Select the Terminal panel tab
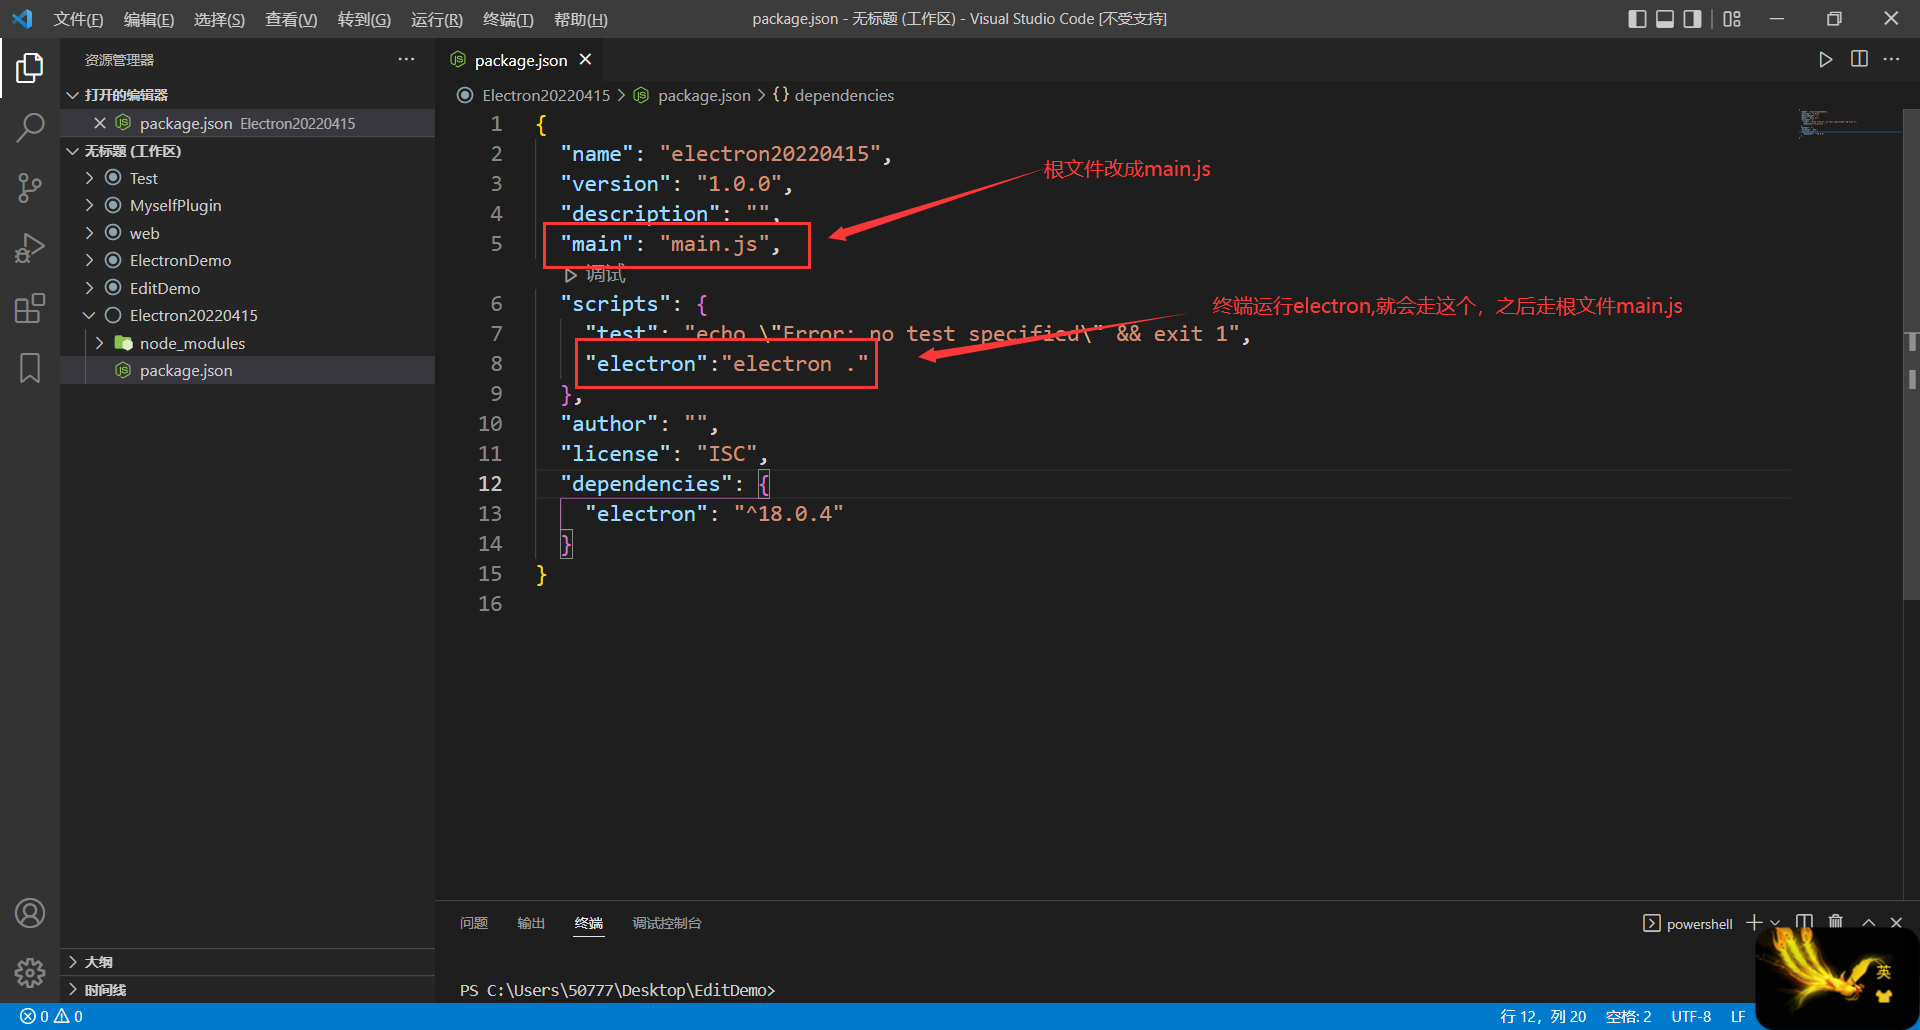Image resolution: width=1920 pixels, height=1030 pixels. [589, 923]
